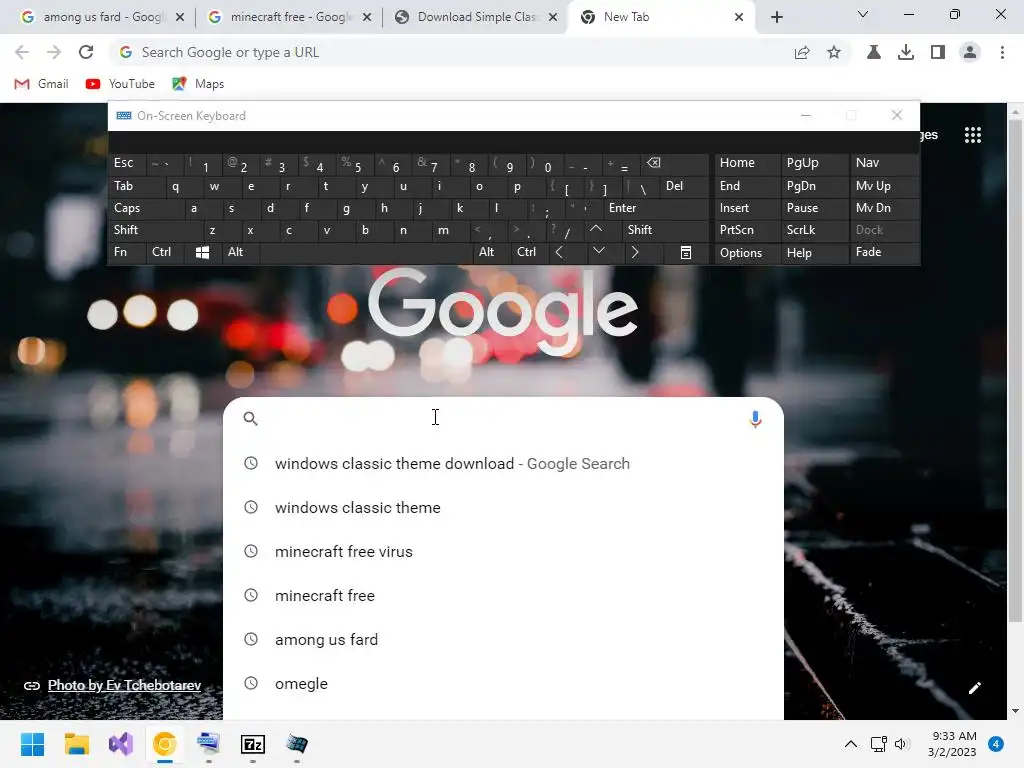The height and width of the screenshot is (768, 1024).
Task: Open the clock and date in taskbar
Action: pos(952,744)
